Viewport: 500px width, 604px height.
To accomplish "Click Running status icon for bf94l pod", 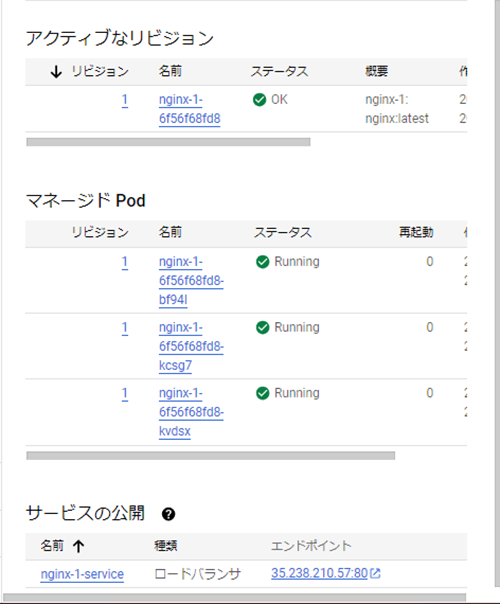I will point(263,262).
